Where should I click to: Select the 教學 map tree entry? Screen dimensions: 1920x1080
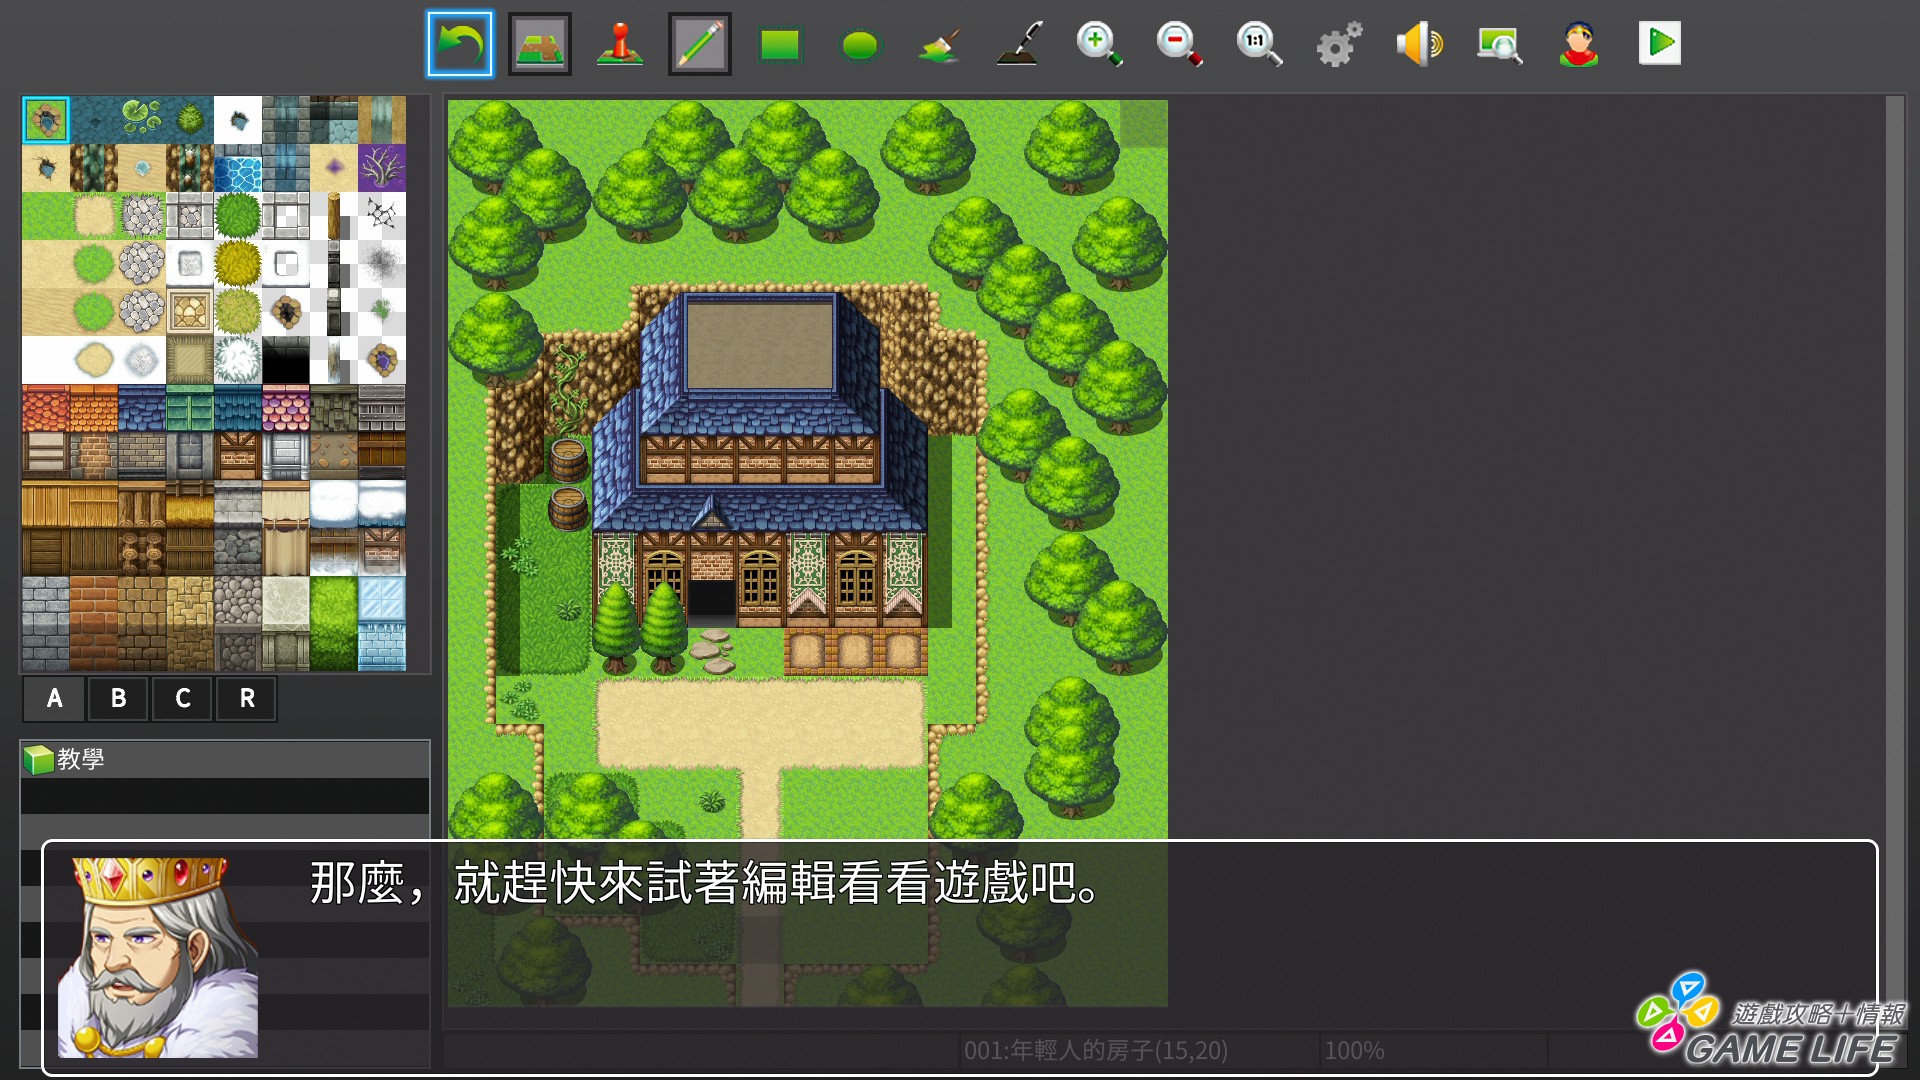coord(225,759)
